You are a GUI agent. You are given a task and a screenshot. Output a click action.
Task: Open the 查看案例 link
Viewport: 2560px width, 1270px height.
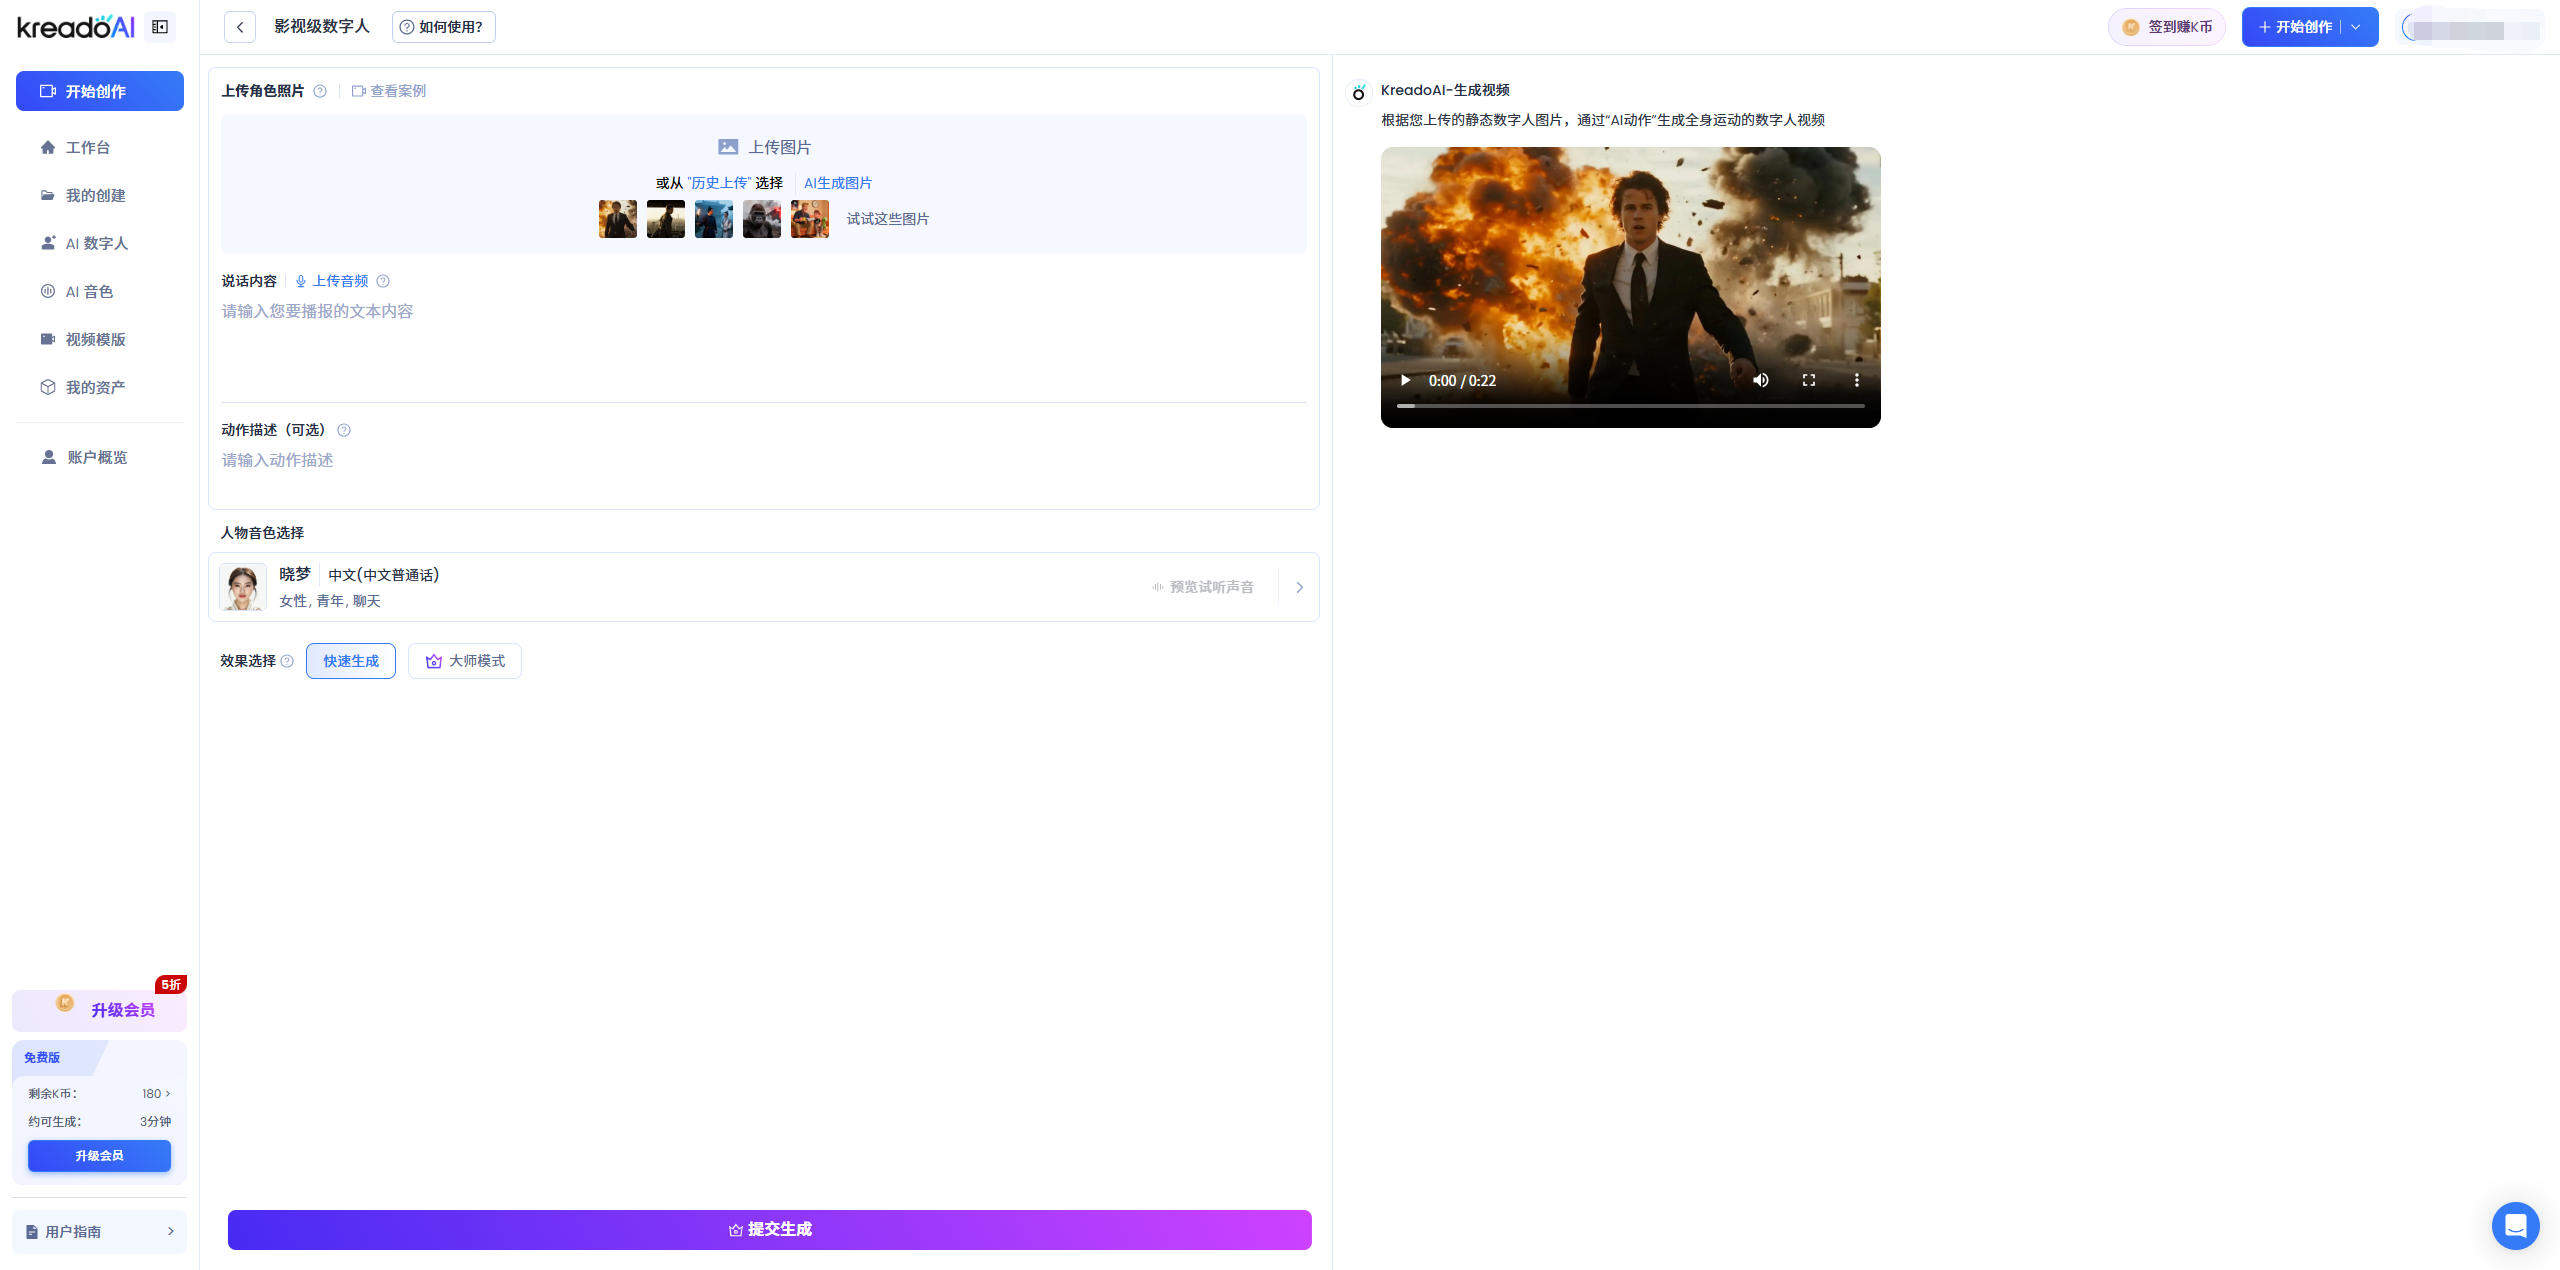pos(389,91)
